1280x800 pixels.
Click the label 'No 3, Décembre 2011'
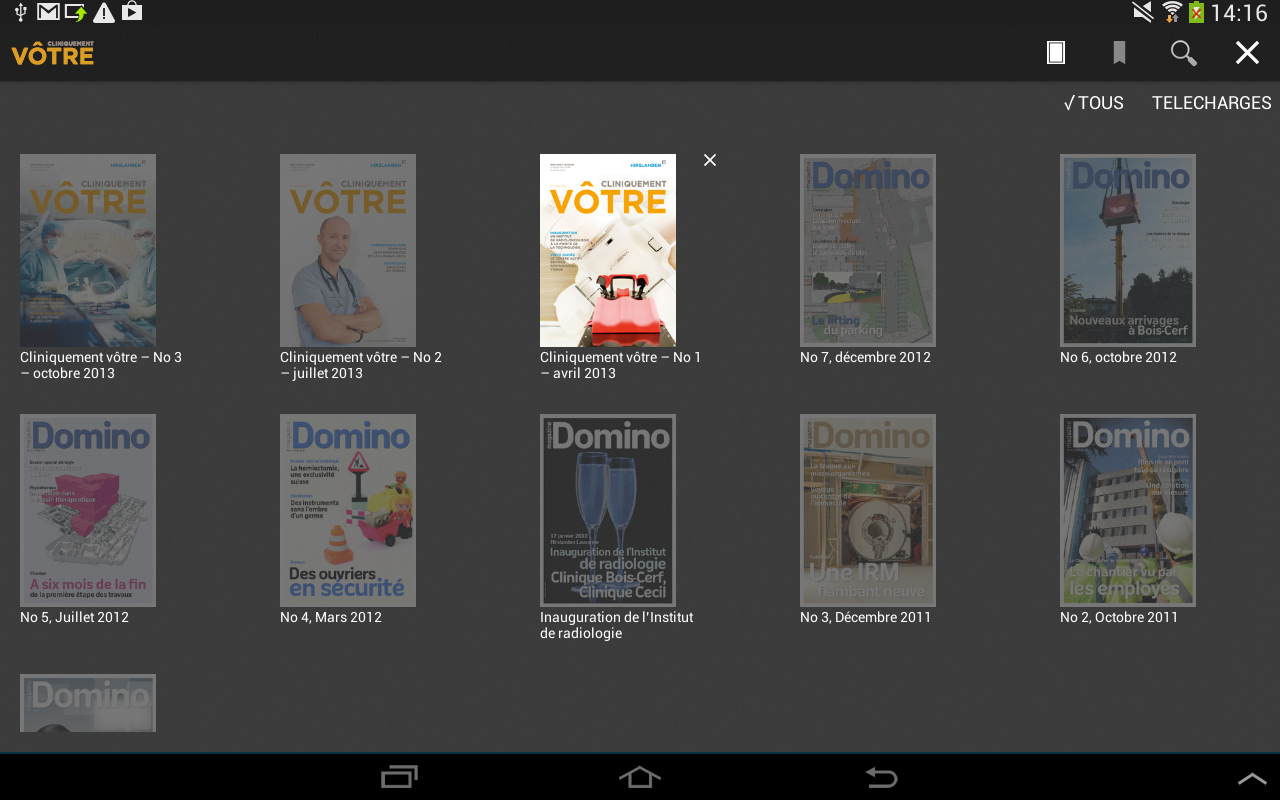pos(865,617)
